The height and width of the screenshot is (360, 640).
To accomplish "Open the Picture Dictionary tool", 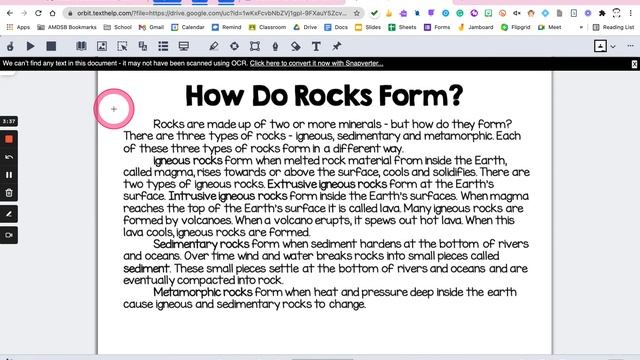I will click(102, 46).
